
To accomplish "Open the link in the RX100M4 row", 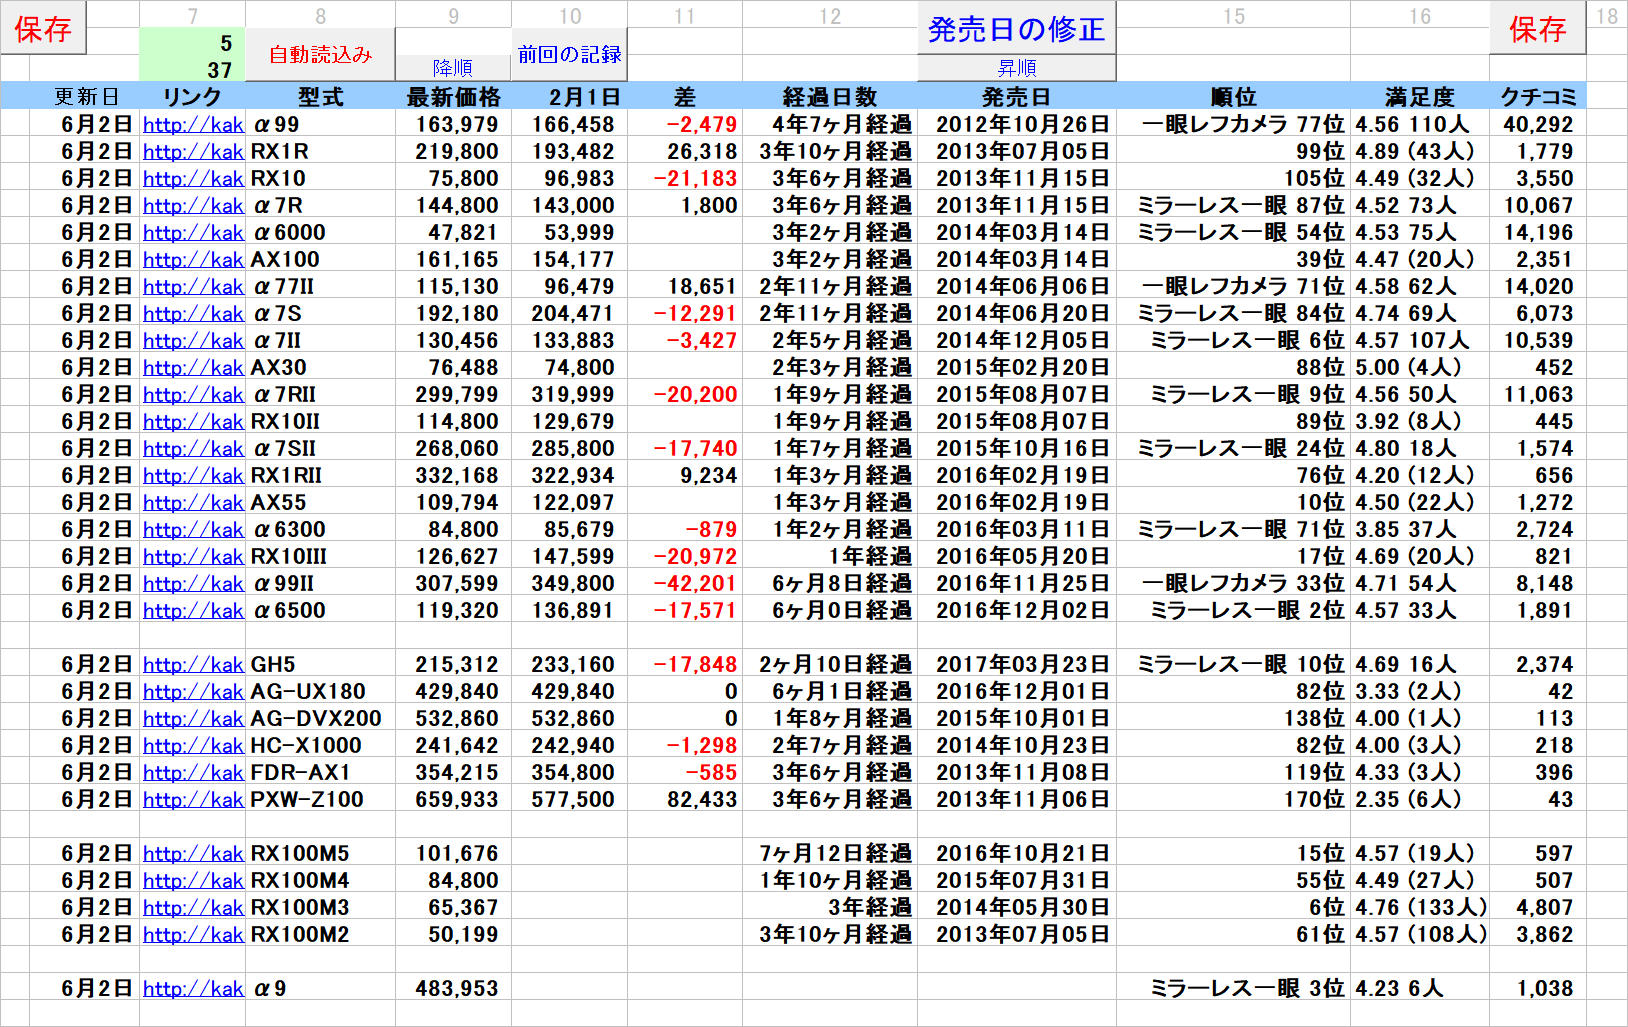I will (193, 881).
